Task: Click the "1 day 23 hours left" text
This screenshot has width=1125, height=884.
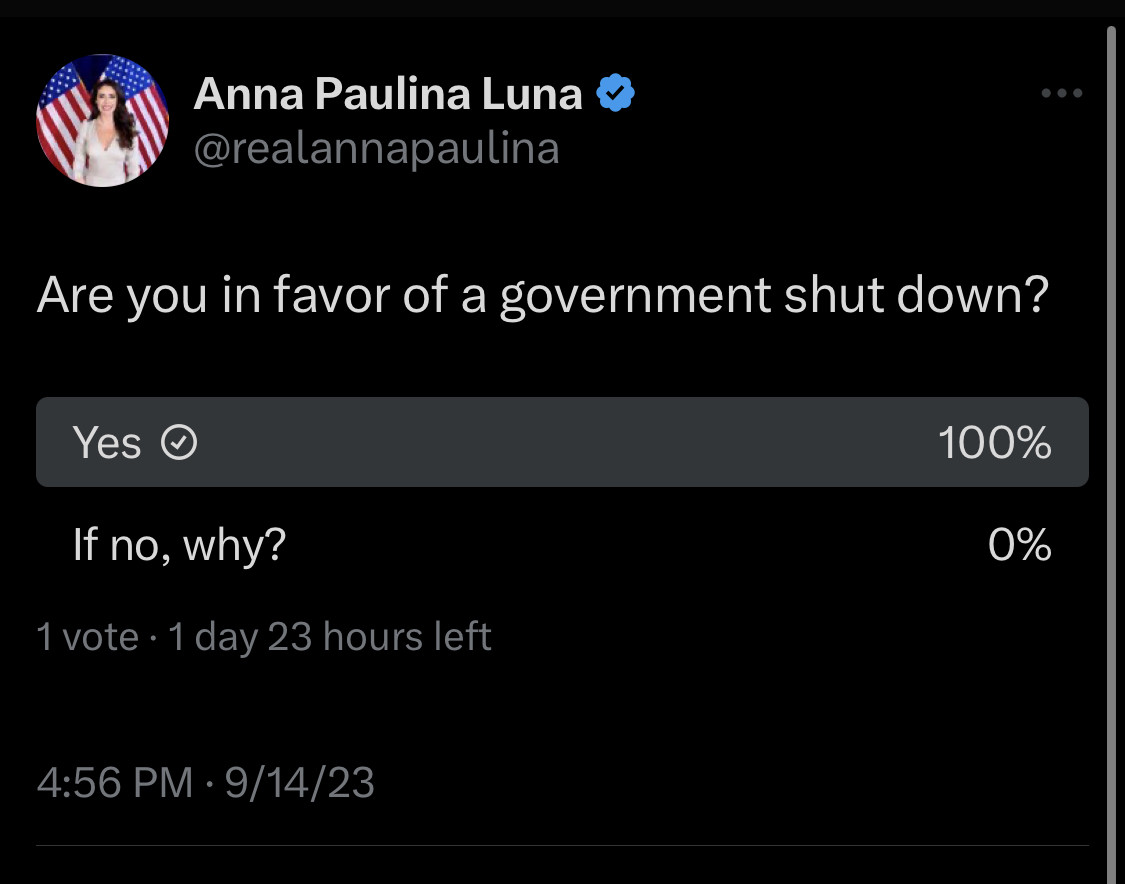Action: pos(330,637)
